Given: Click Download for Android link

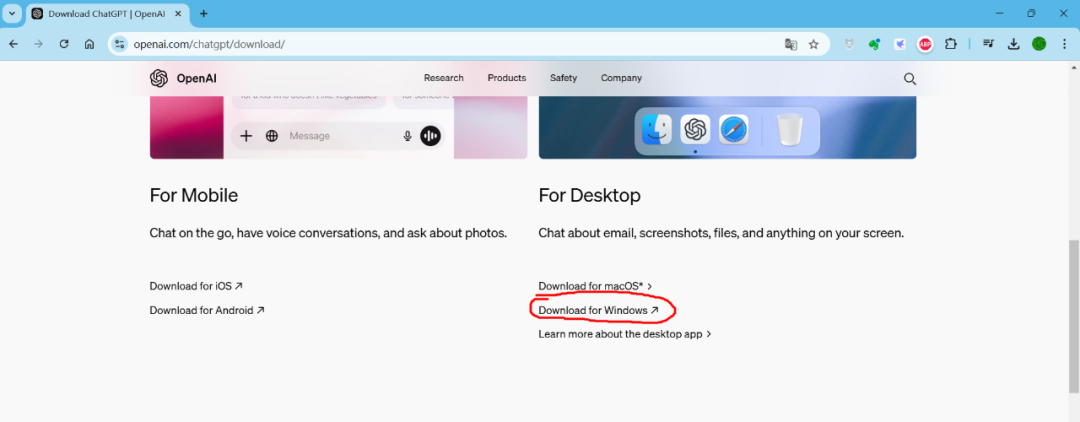Looking at the screenshot, I should pyautogui.click(x=207, y=310).
